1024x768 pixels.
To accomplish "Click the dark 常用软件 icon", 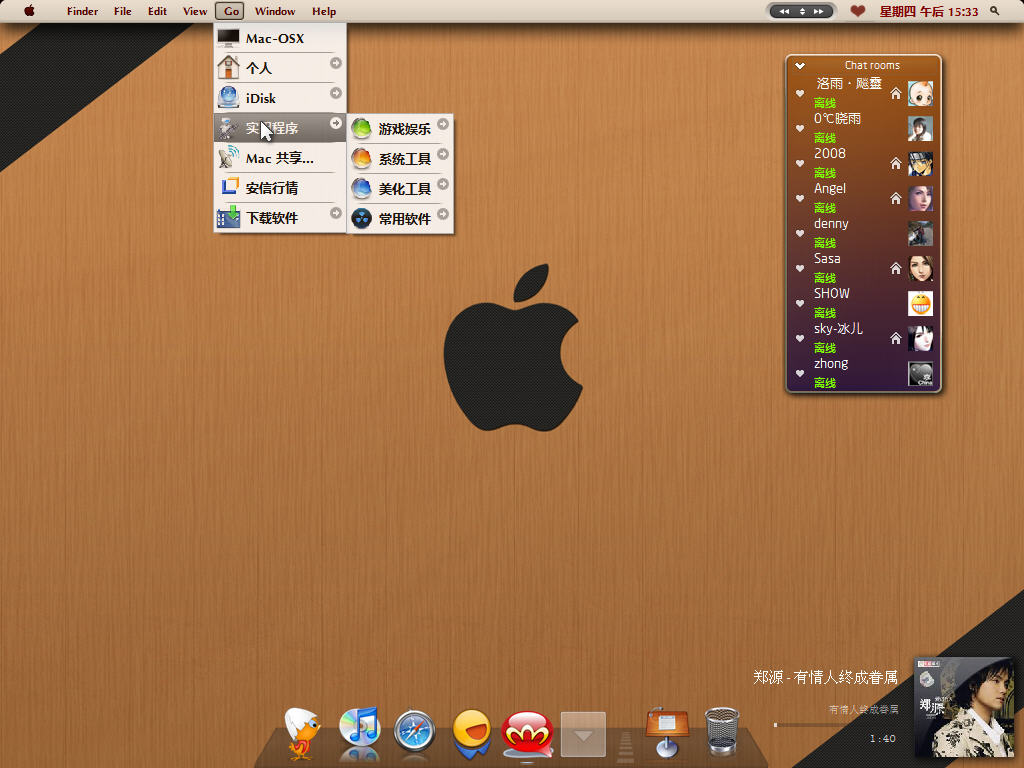I will (x=361, y=218).
